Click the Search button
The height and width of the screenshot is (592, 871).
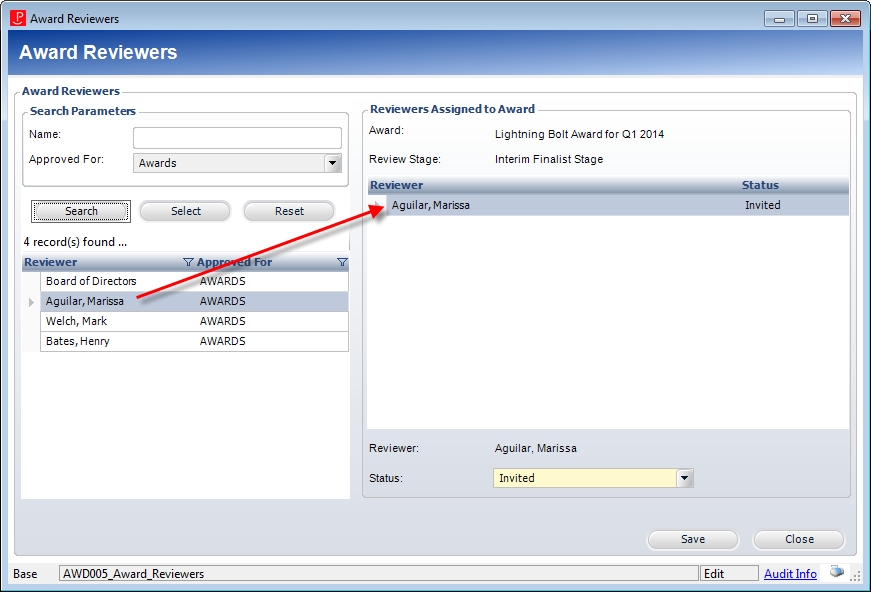(x=81, y=212)
